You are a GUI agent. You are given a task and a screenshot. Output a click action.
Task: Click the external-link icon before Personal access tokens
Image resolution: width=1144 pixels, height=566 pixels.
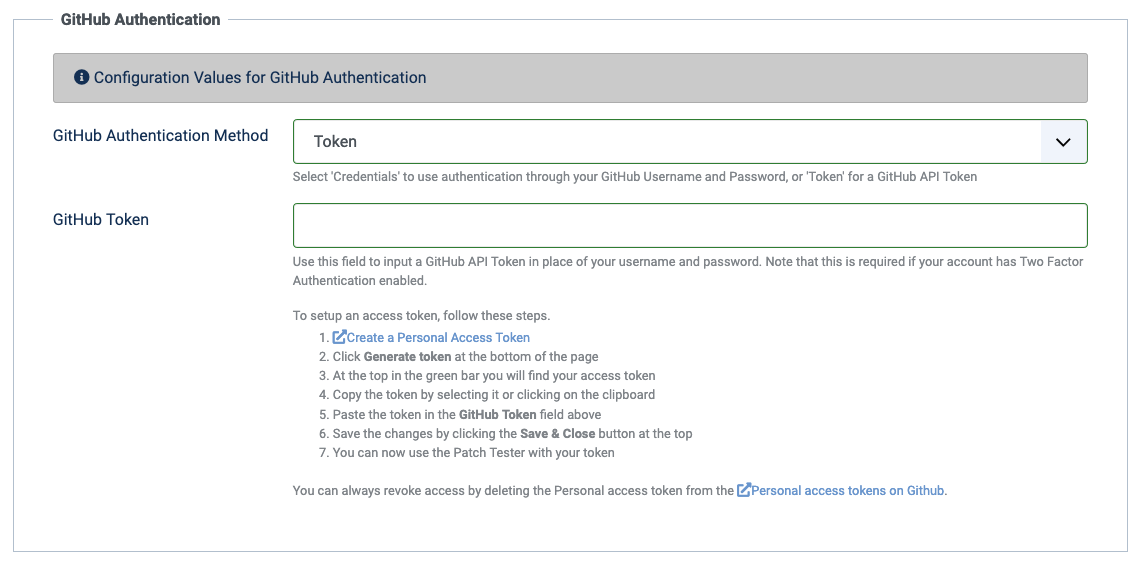744,490
